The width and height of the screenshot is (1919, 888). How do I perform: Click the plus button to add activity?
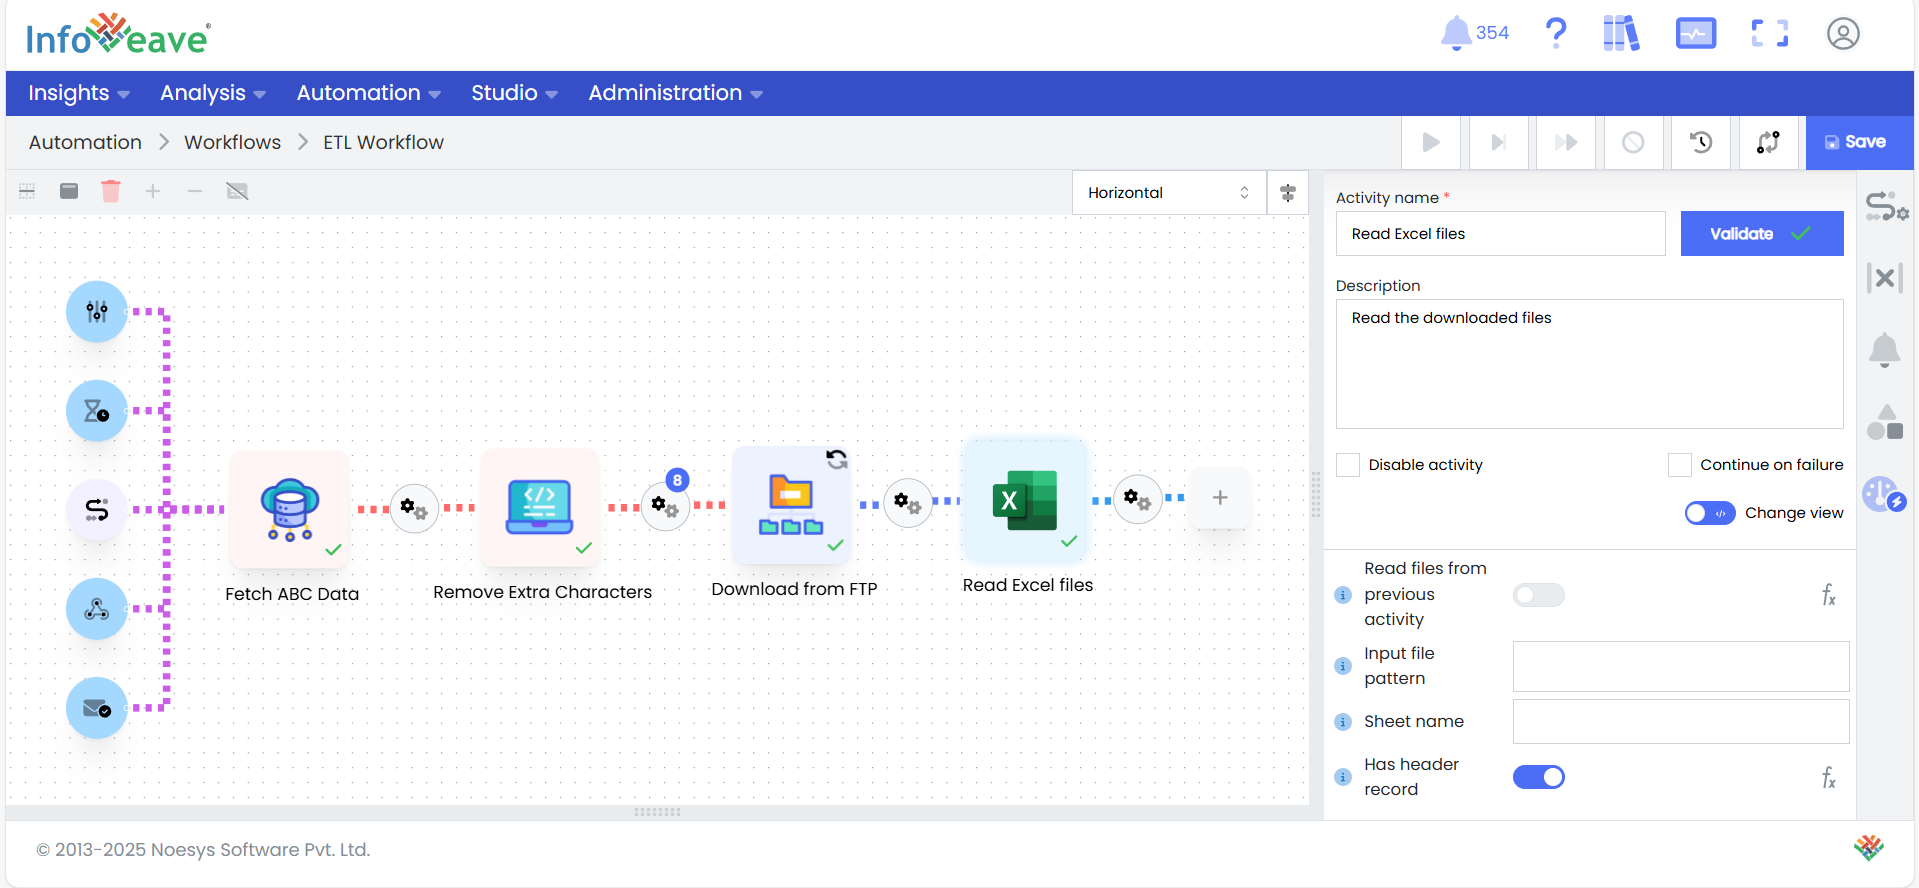pos(1220,498)
